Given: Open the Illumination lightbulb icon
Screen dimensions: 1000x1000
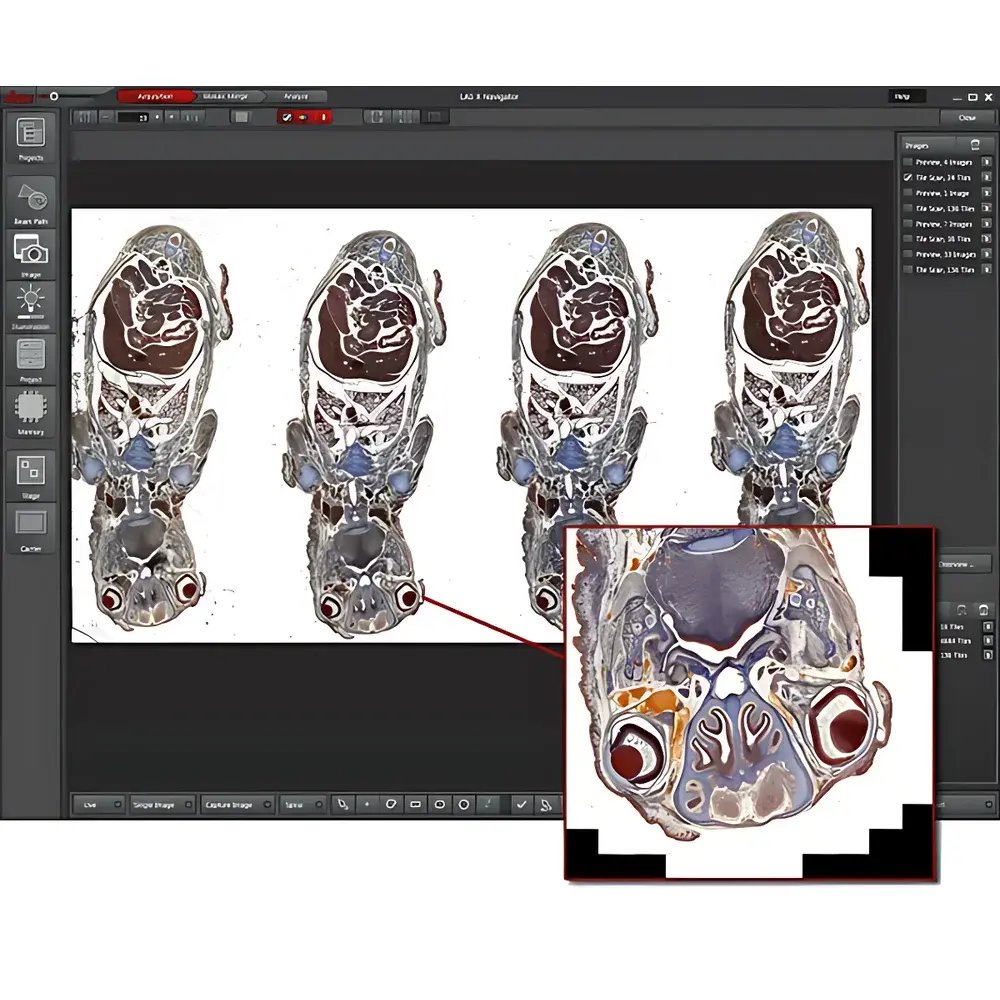Looking at the screenshot, I should (x=31, y=301).
